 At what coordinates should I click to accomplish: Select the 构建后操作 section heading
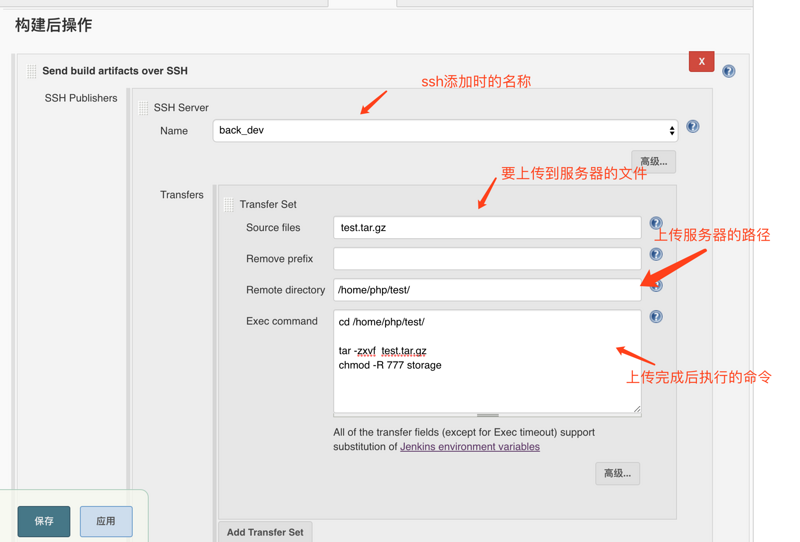point(54,25)
